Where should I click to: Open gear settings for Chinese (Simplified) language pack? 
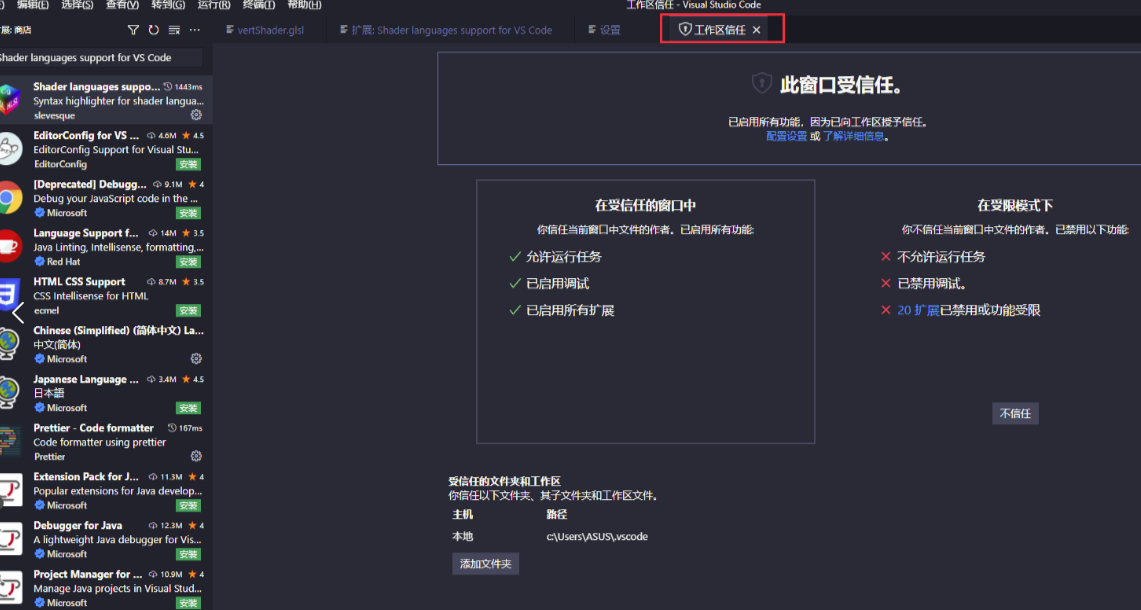coord(196,359)
